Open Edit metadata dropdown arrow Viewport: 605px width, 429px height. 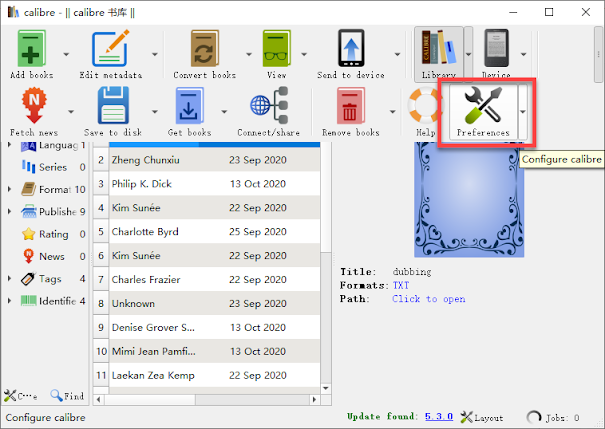(155, 54)
